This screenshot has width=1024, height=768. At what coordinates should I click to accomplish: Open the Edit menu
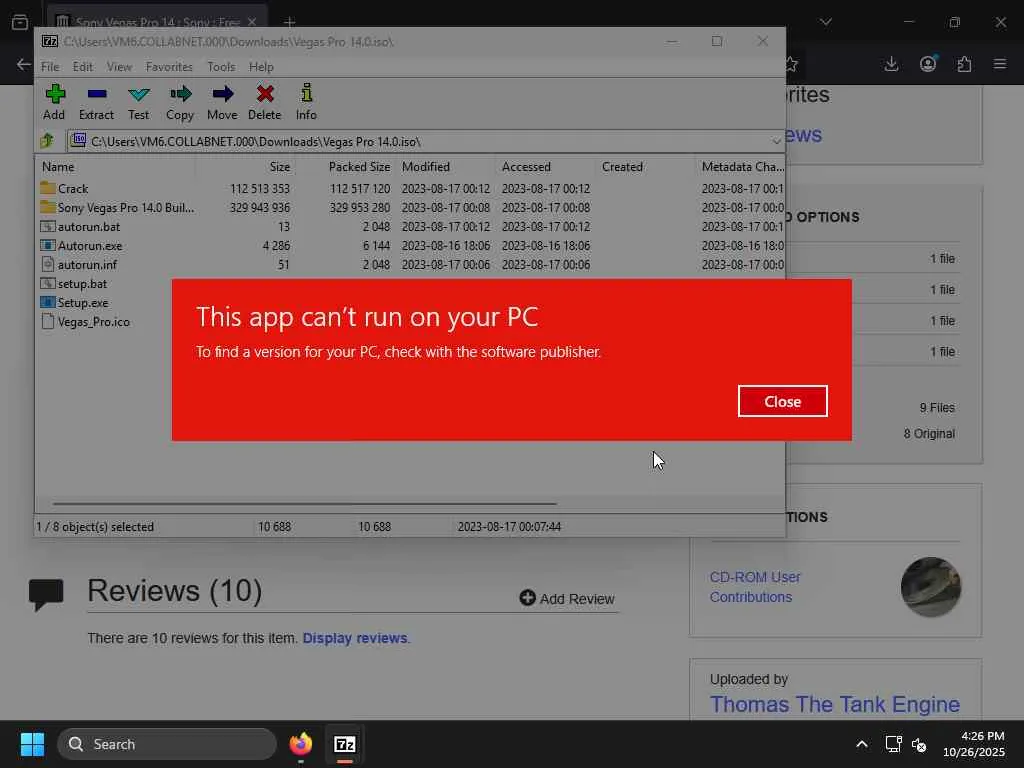coord(82,67)
